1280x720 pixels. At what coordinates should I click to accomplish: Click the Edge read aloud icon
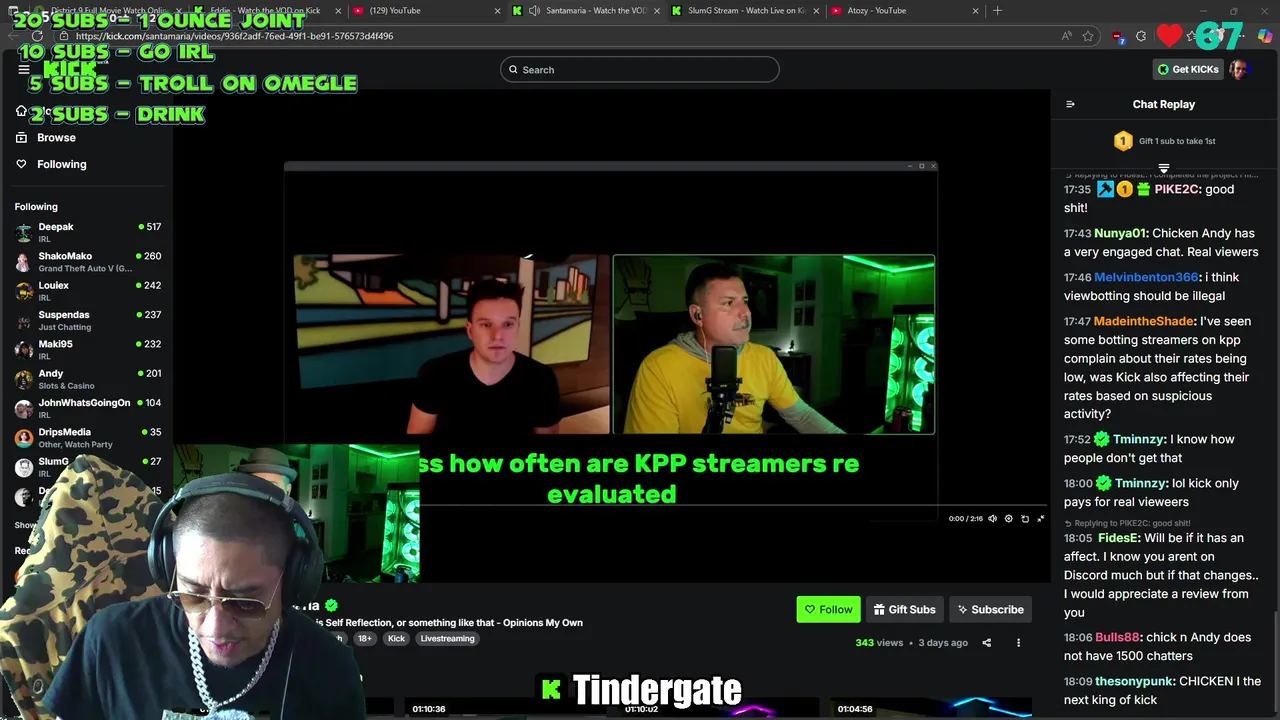point(1067,36)
